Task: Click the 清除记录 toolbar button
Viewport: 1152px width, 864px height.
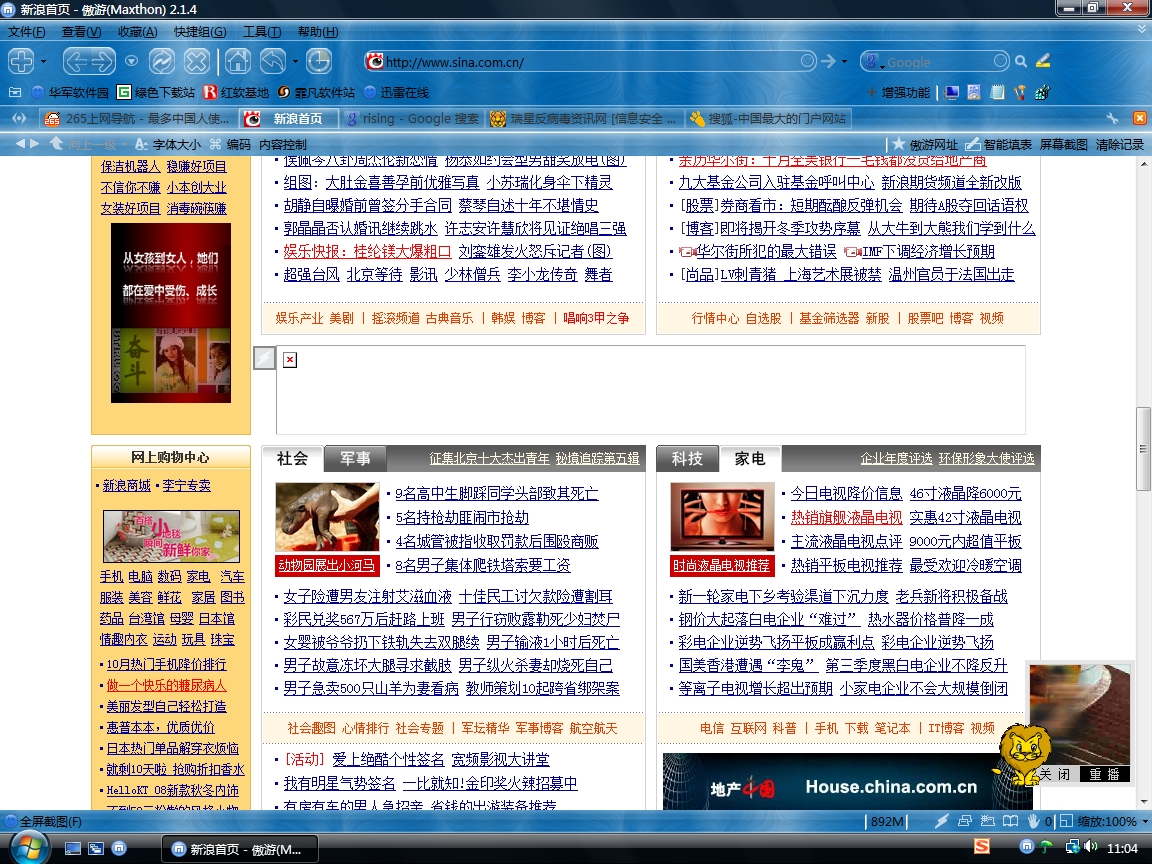Action: click(x=1120, y=145)
